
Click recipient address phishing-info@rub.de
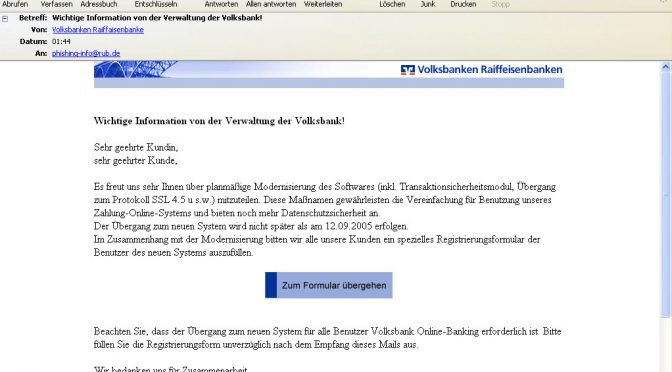pos(86,54)
